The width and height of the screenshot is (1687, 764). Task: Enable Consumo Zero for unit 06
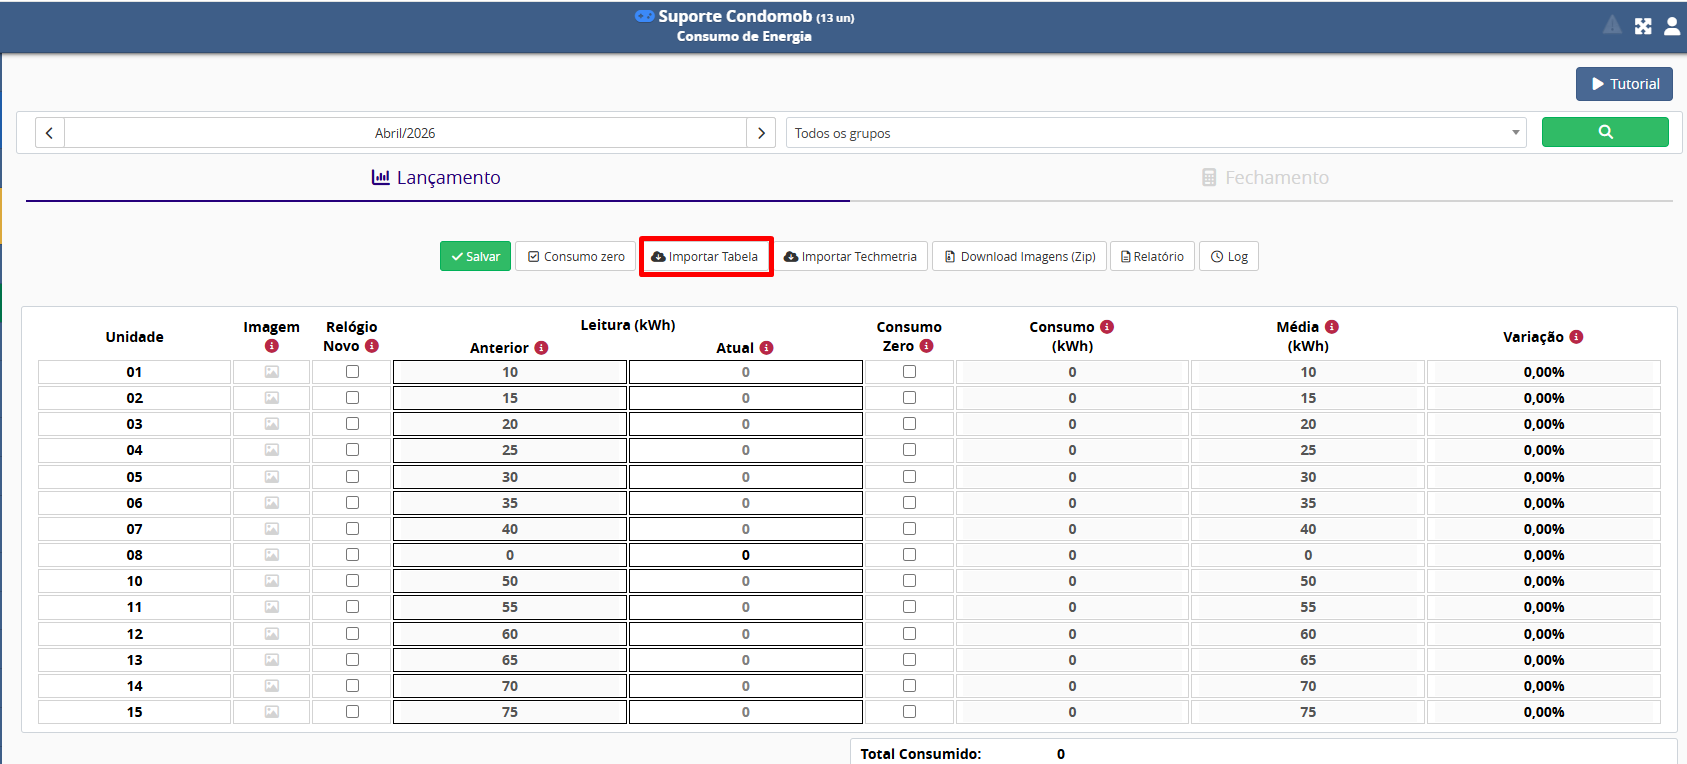(x=909, y=502)
